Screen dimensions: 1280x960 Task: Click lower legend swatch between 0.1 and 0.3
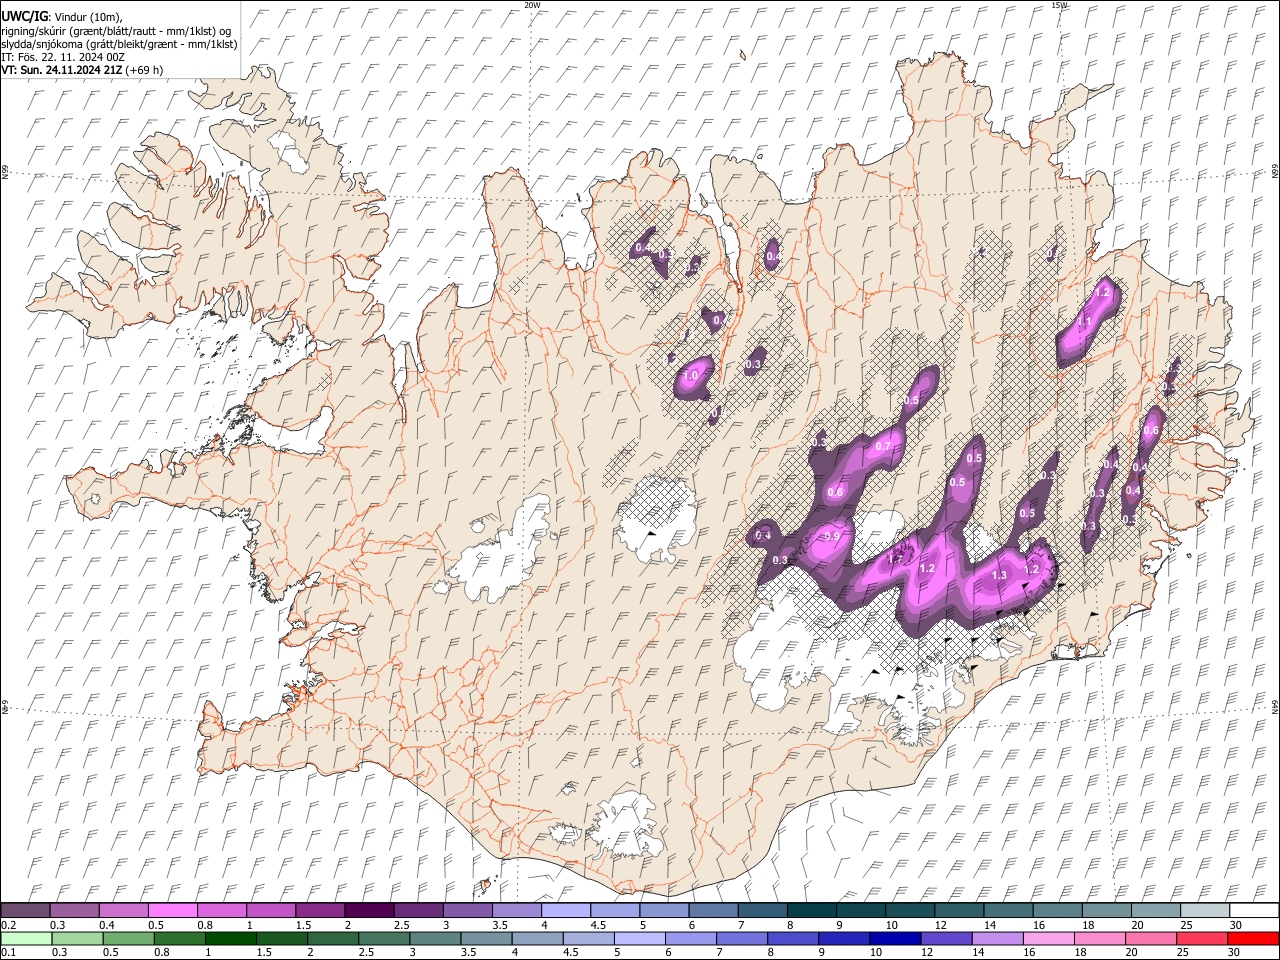pos(25,938)
